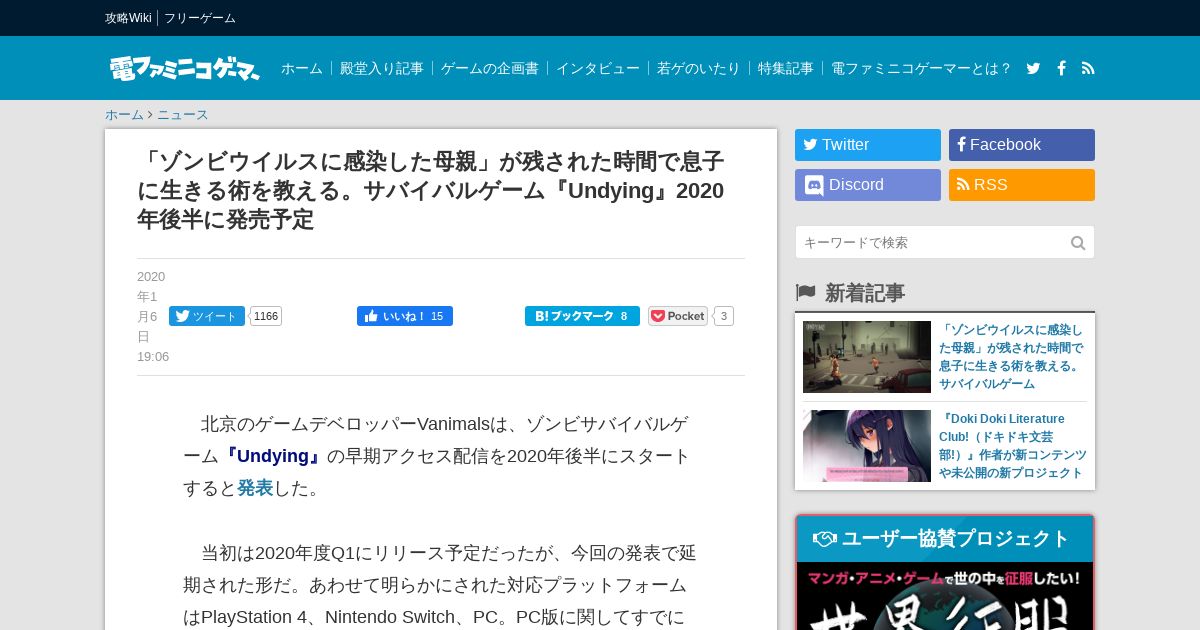Screen dimensions: 1200x630
Task: Open フリーゲーム link in top bar
Action: click(200, 18)
